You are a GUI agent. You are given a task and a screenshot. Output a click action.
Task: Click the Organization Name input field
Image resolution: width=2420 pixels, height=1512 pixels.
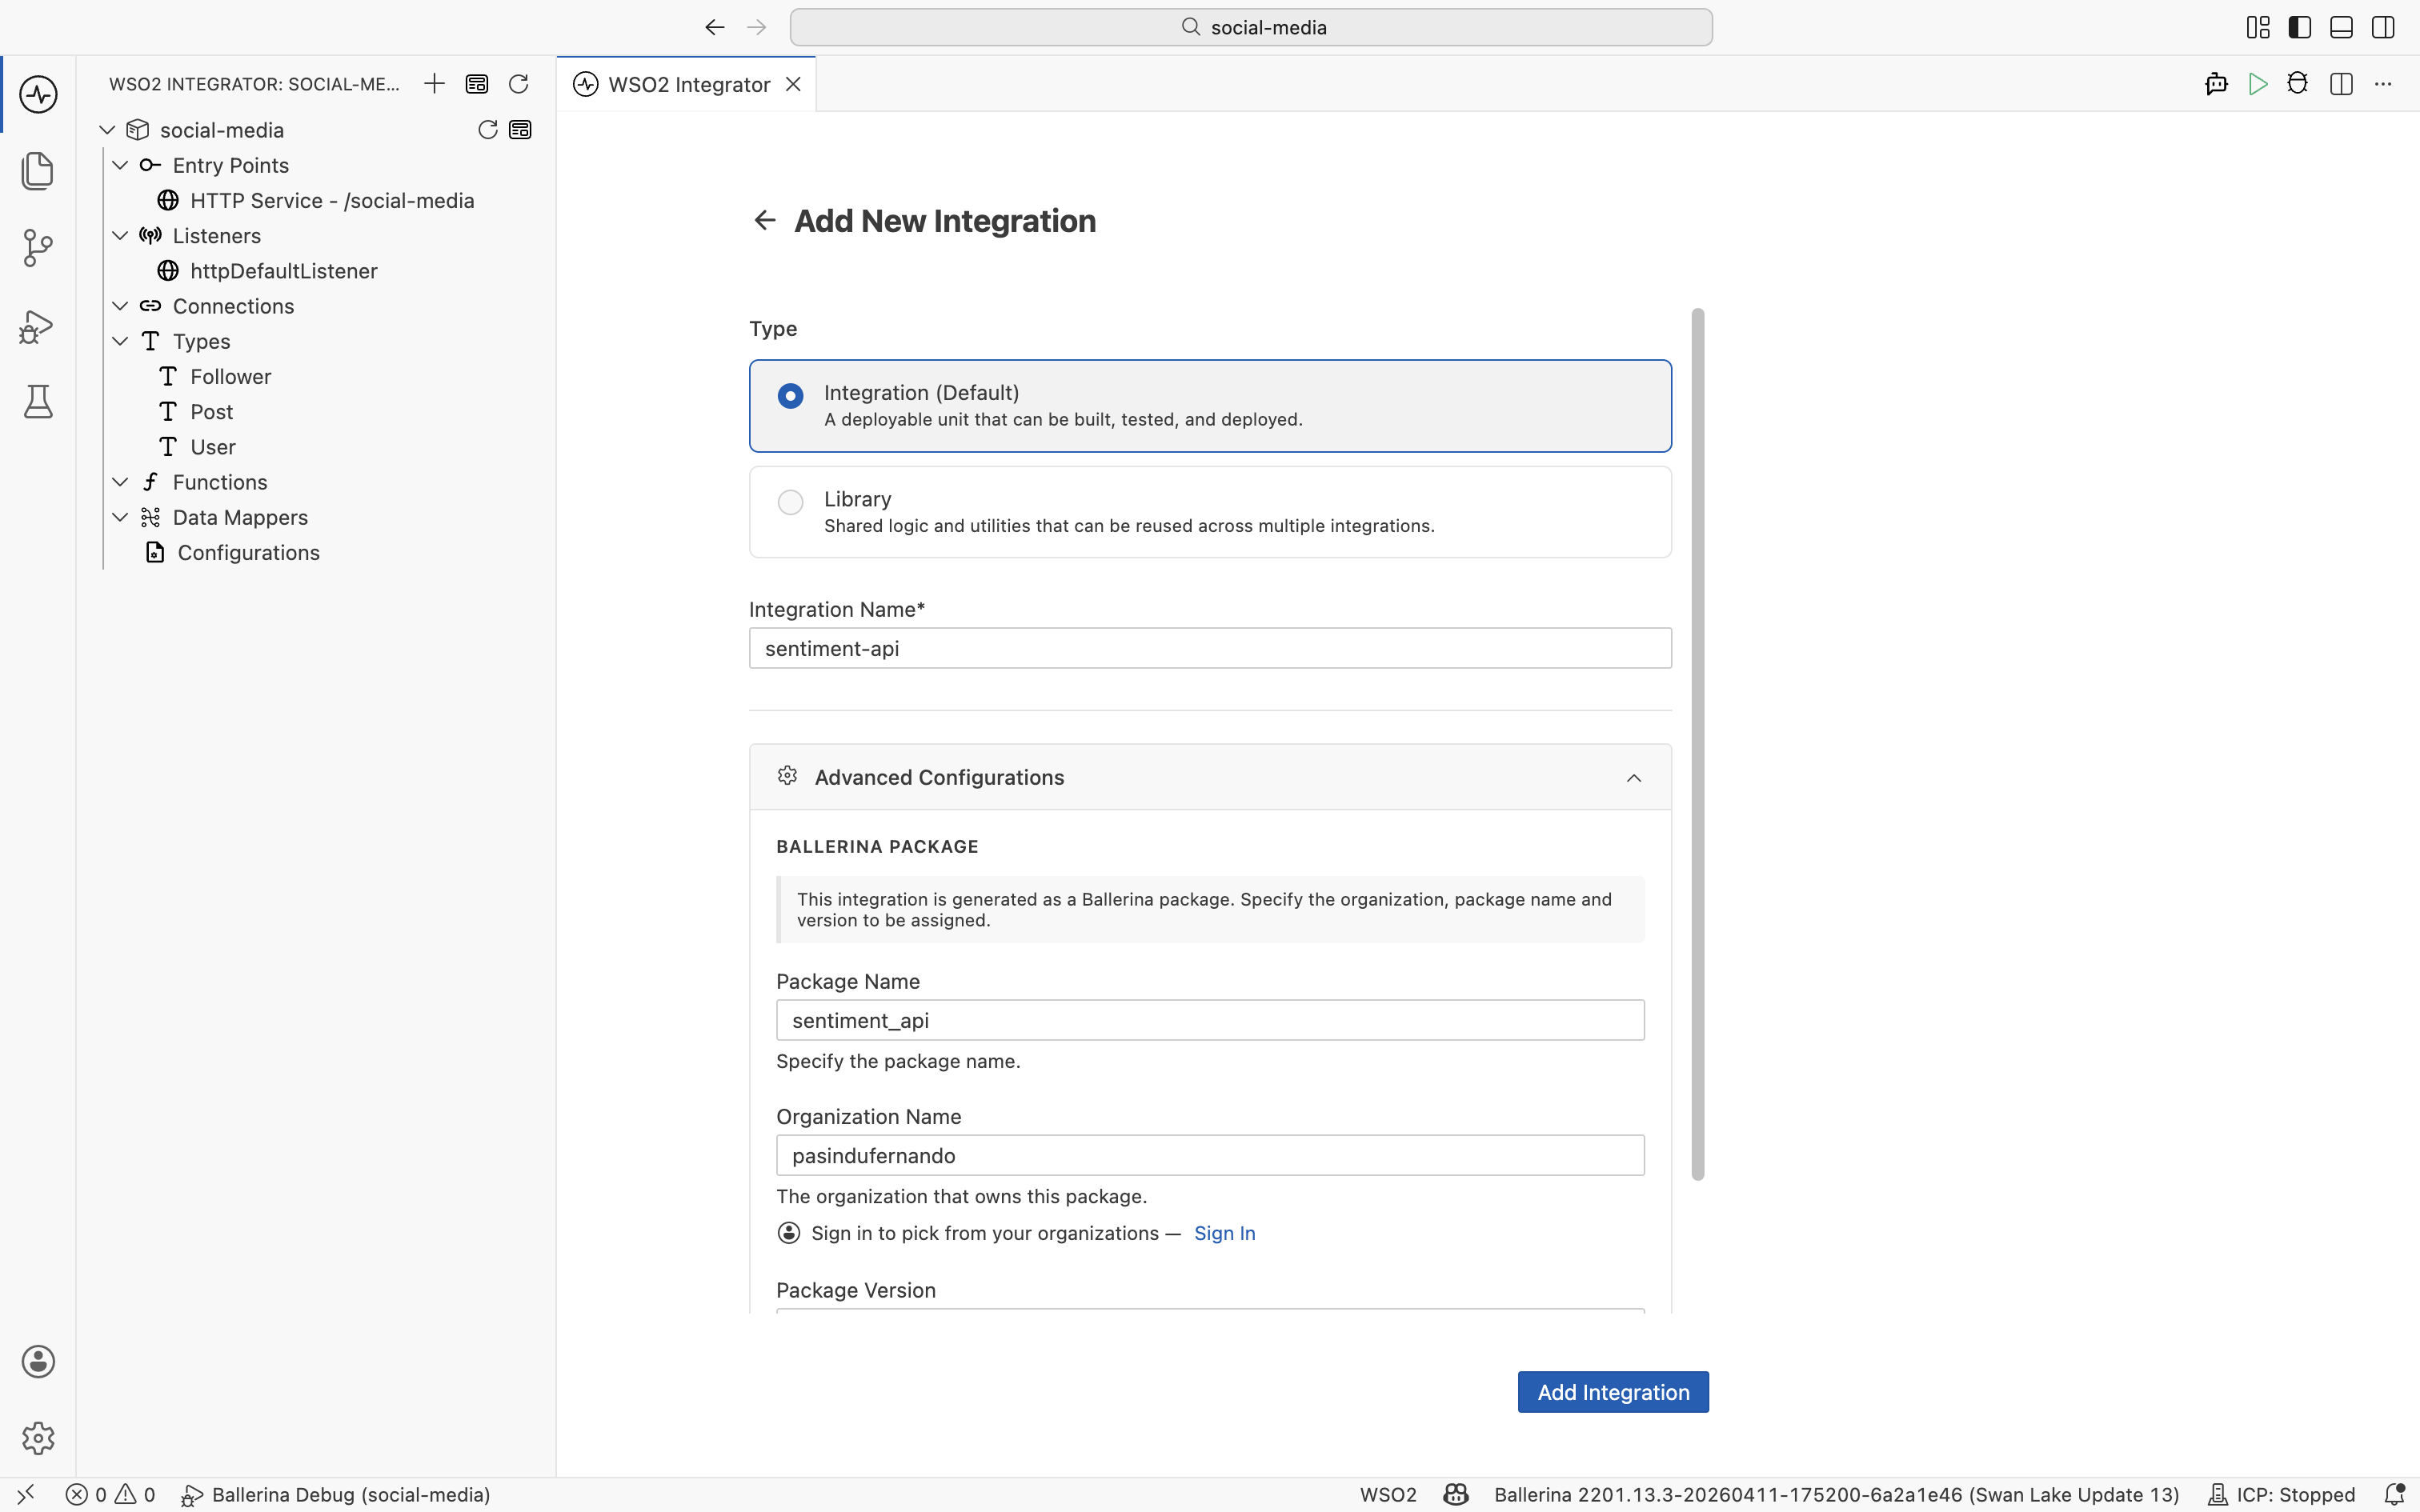1210,1155
